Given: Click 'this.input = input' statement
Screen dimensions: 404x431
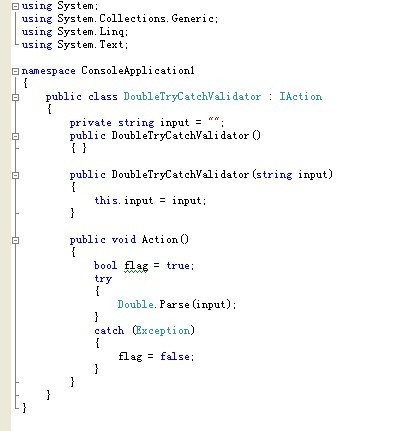Looking at the screenshot, I should click(150, 201).
